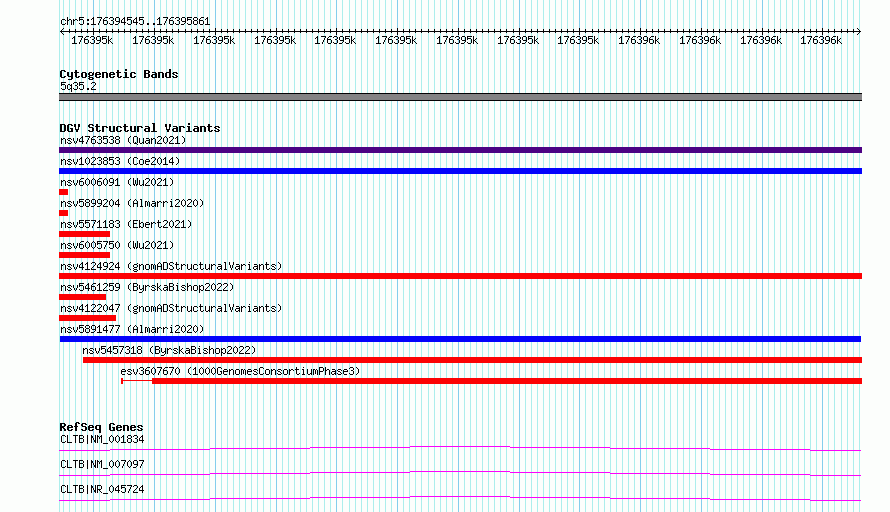890x512 pixels.
Task: Click the RefSeq Genes track title
Action: (101, 427)
